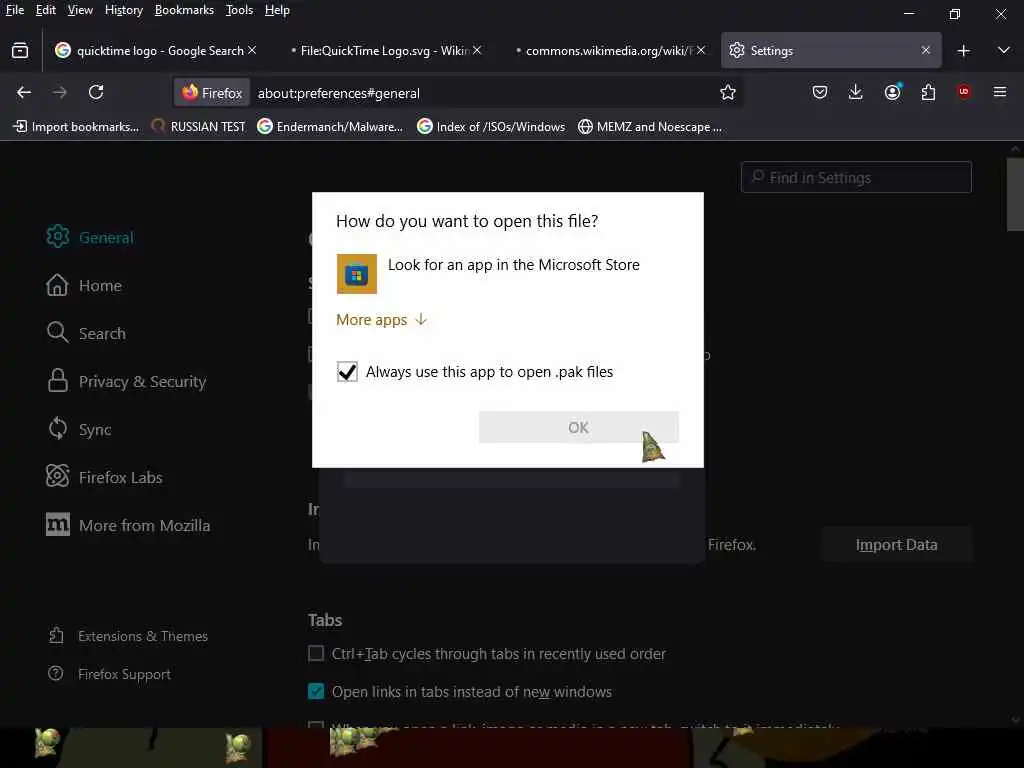Click the address bar URL
The width and height of the screenshot is (1024, 768).
pos(339,93)
